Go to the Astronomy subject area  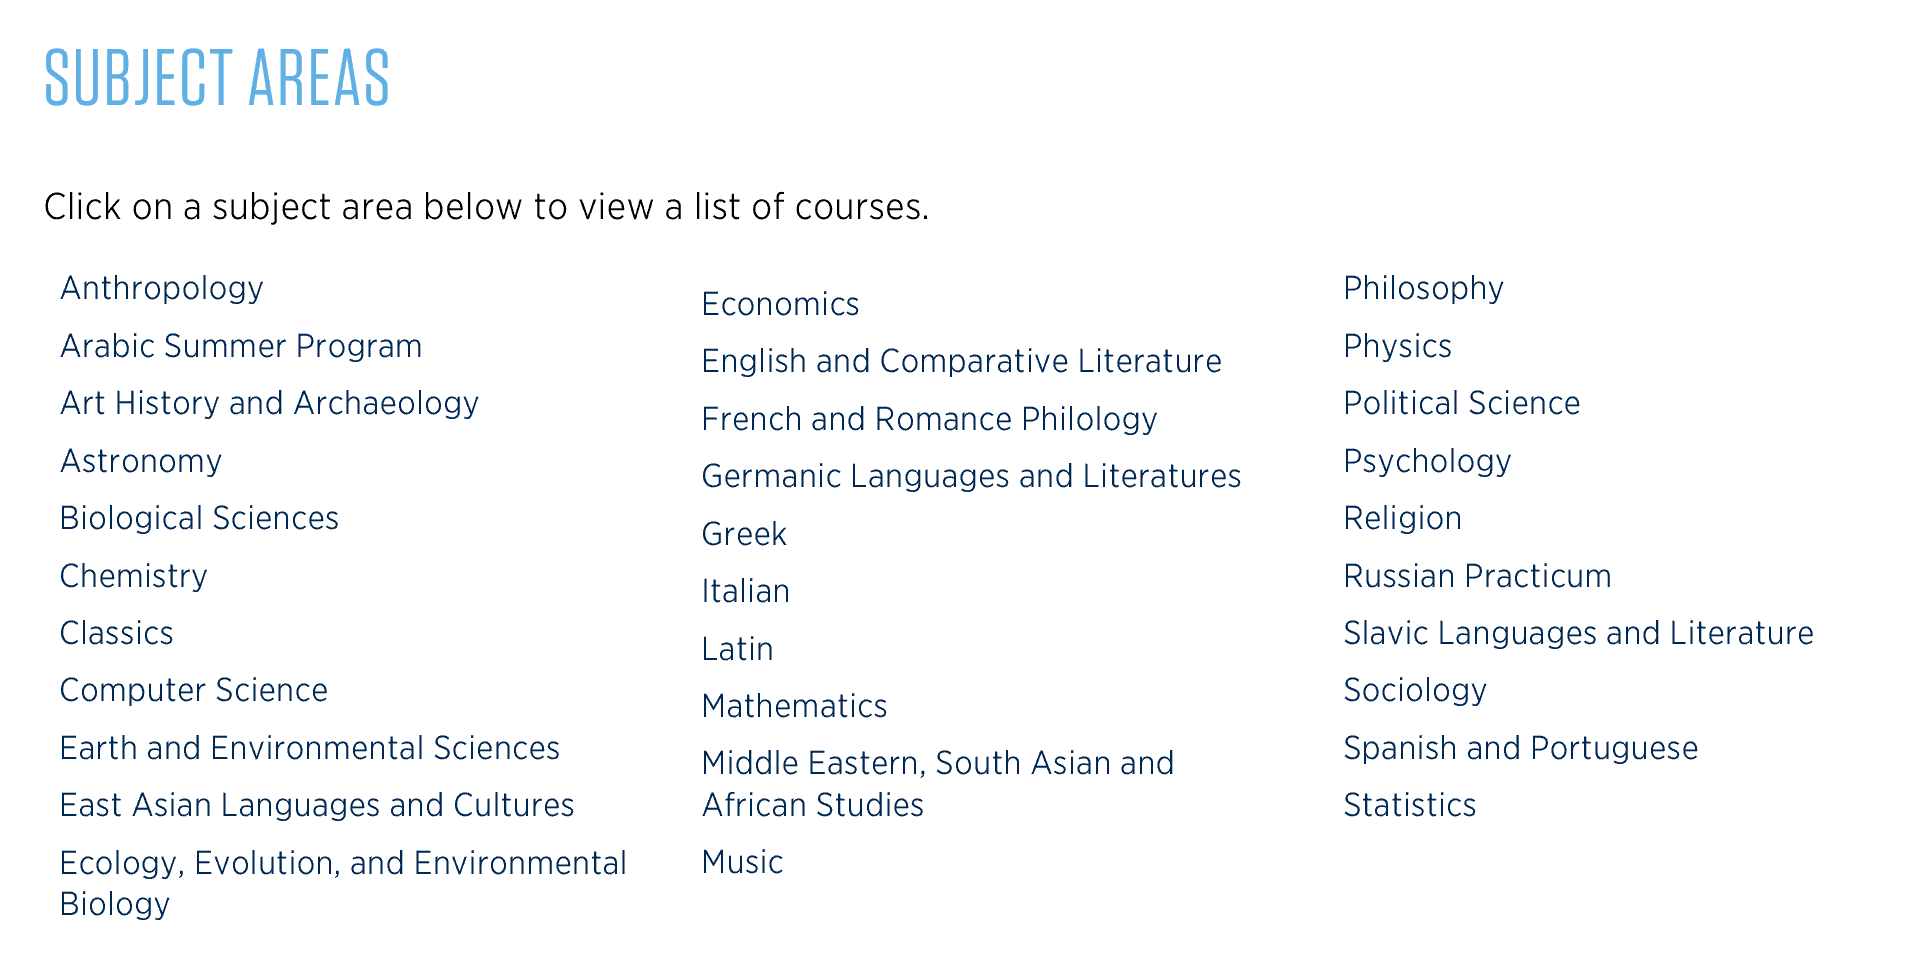tap(141, 461)
